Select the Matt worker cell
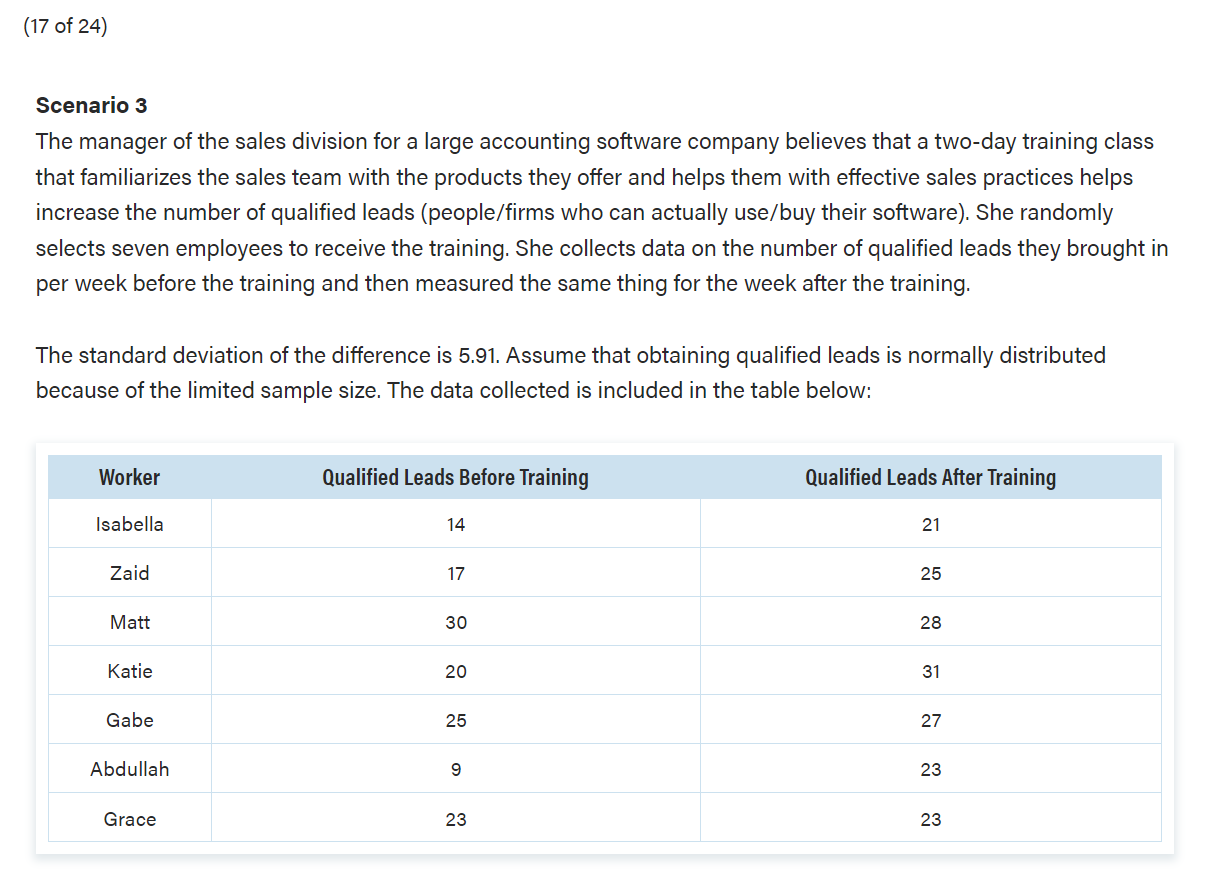The image size is (1218, 878). pos(129,622)
